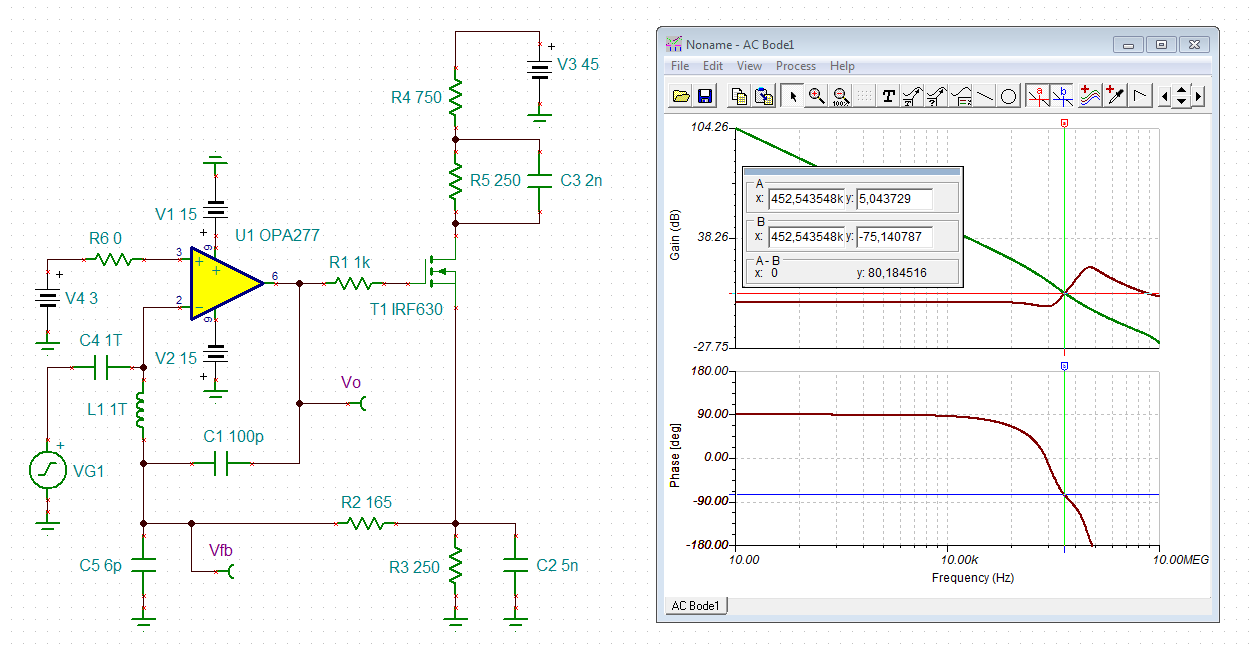The image size is (1250, 651).
Task: Click cursor B x value field
Action: point(806,237)
